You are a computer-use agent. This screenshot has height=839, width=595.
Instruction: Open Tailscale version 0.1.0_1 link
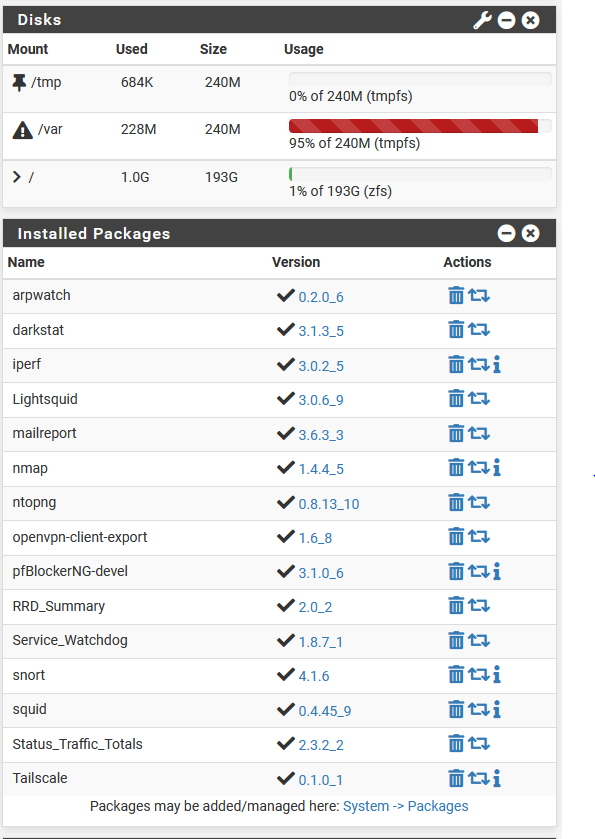click(x=321, y=780)
